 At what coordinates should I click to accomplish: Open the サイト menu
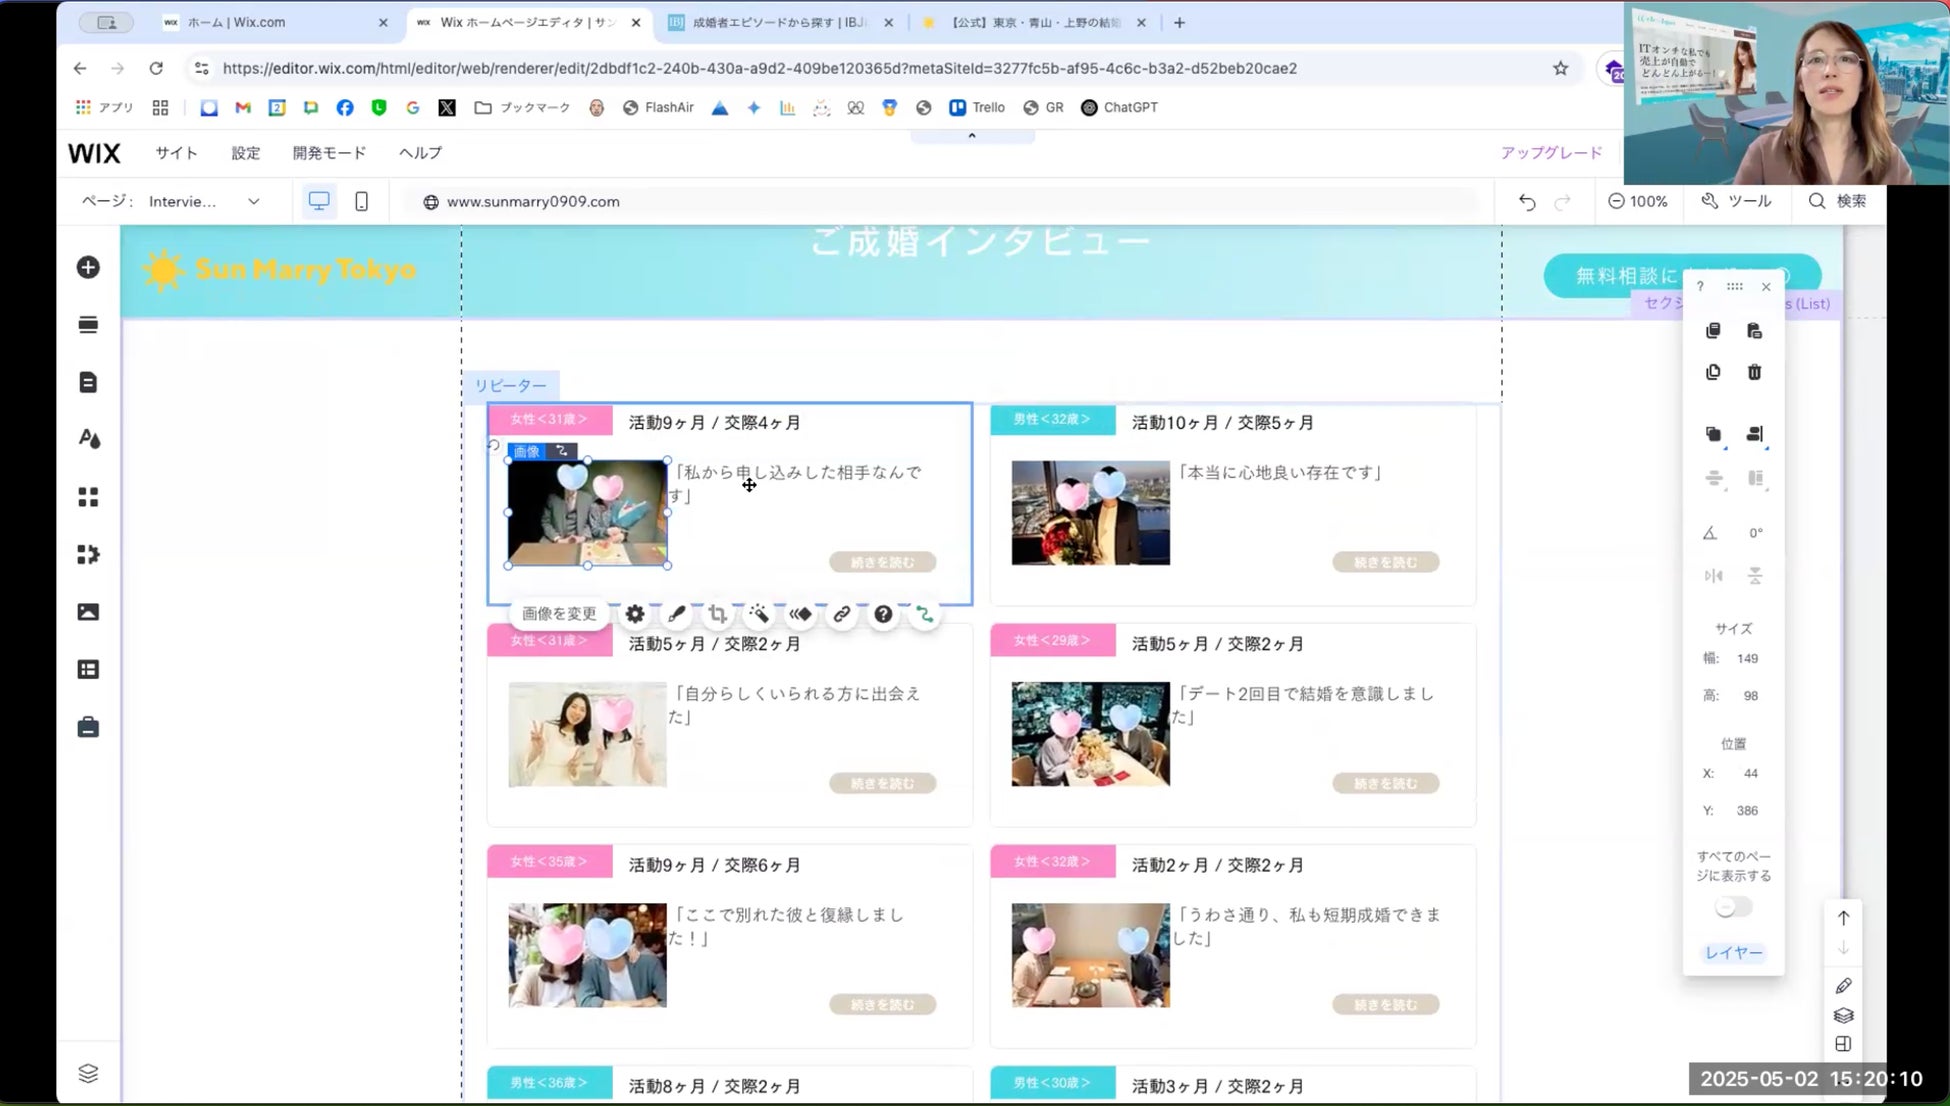[176, 153]
